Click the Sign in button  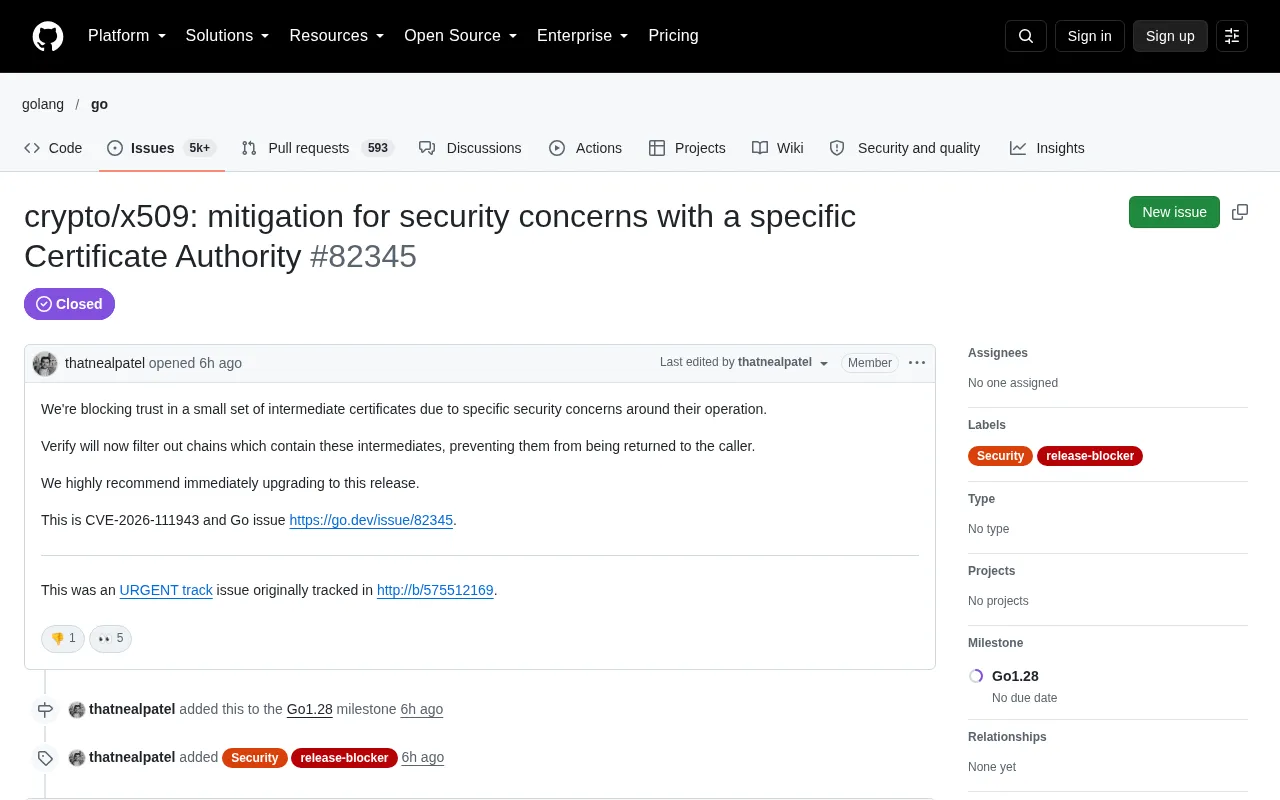[1089, 36]
